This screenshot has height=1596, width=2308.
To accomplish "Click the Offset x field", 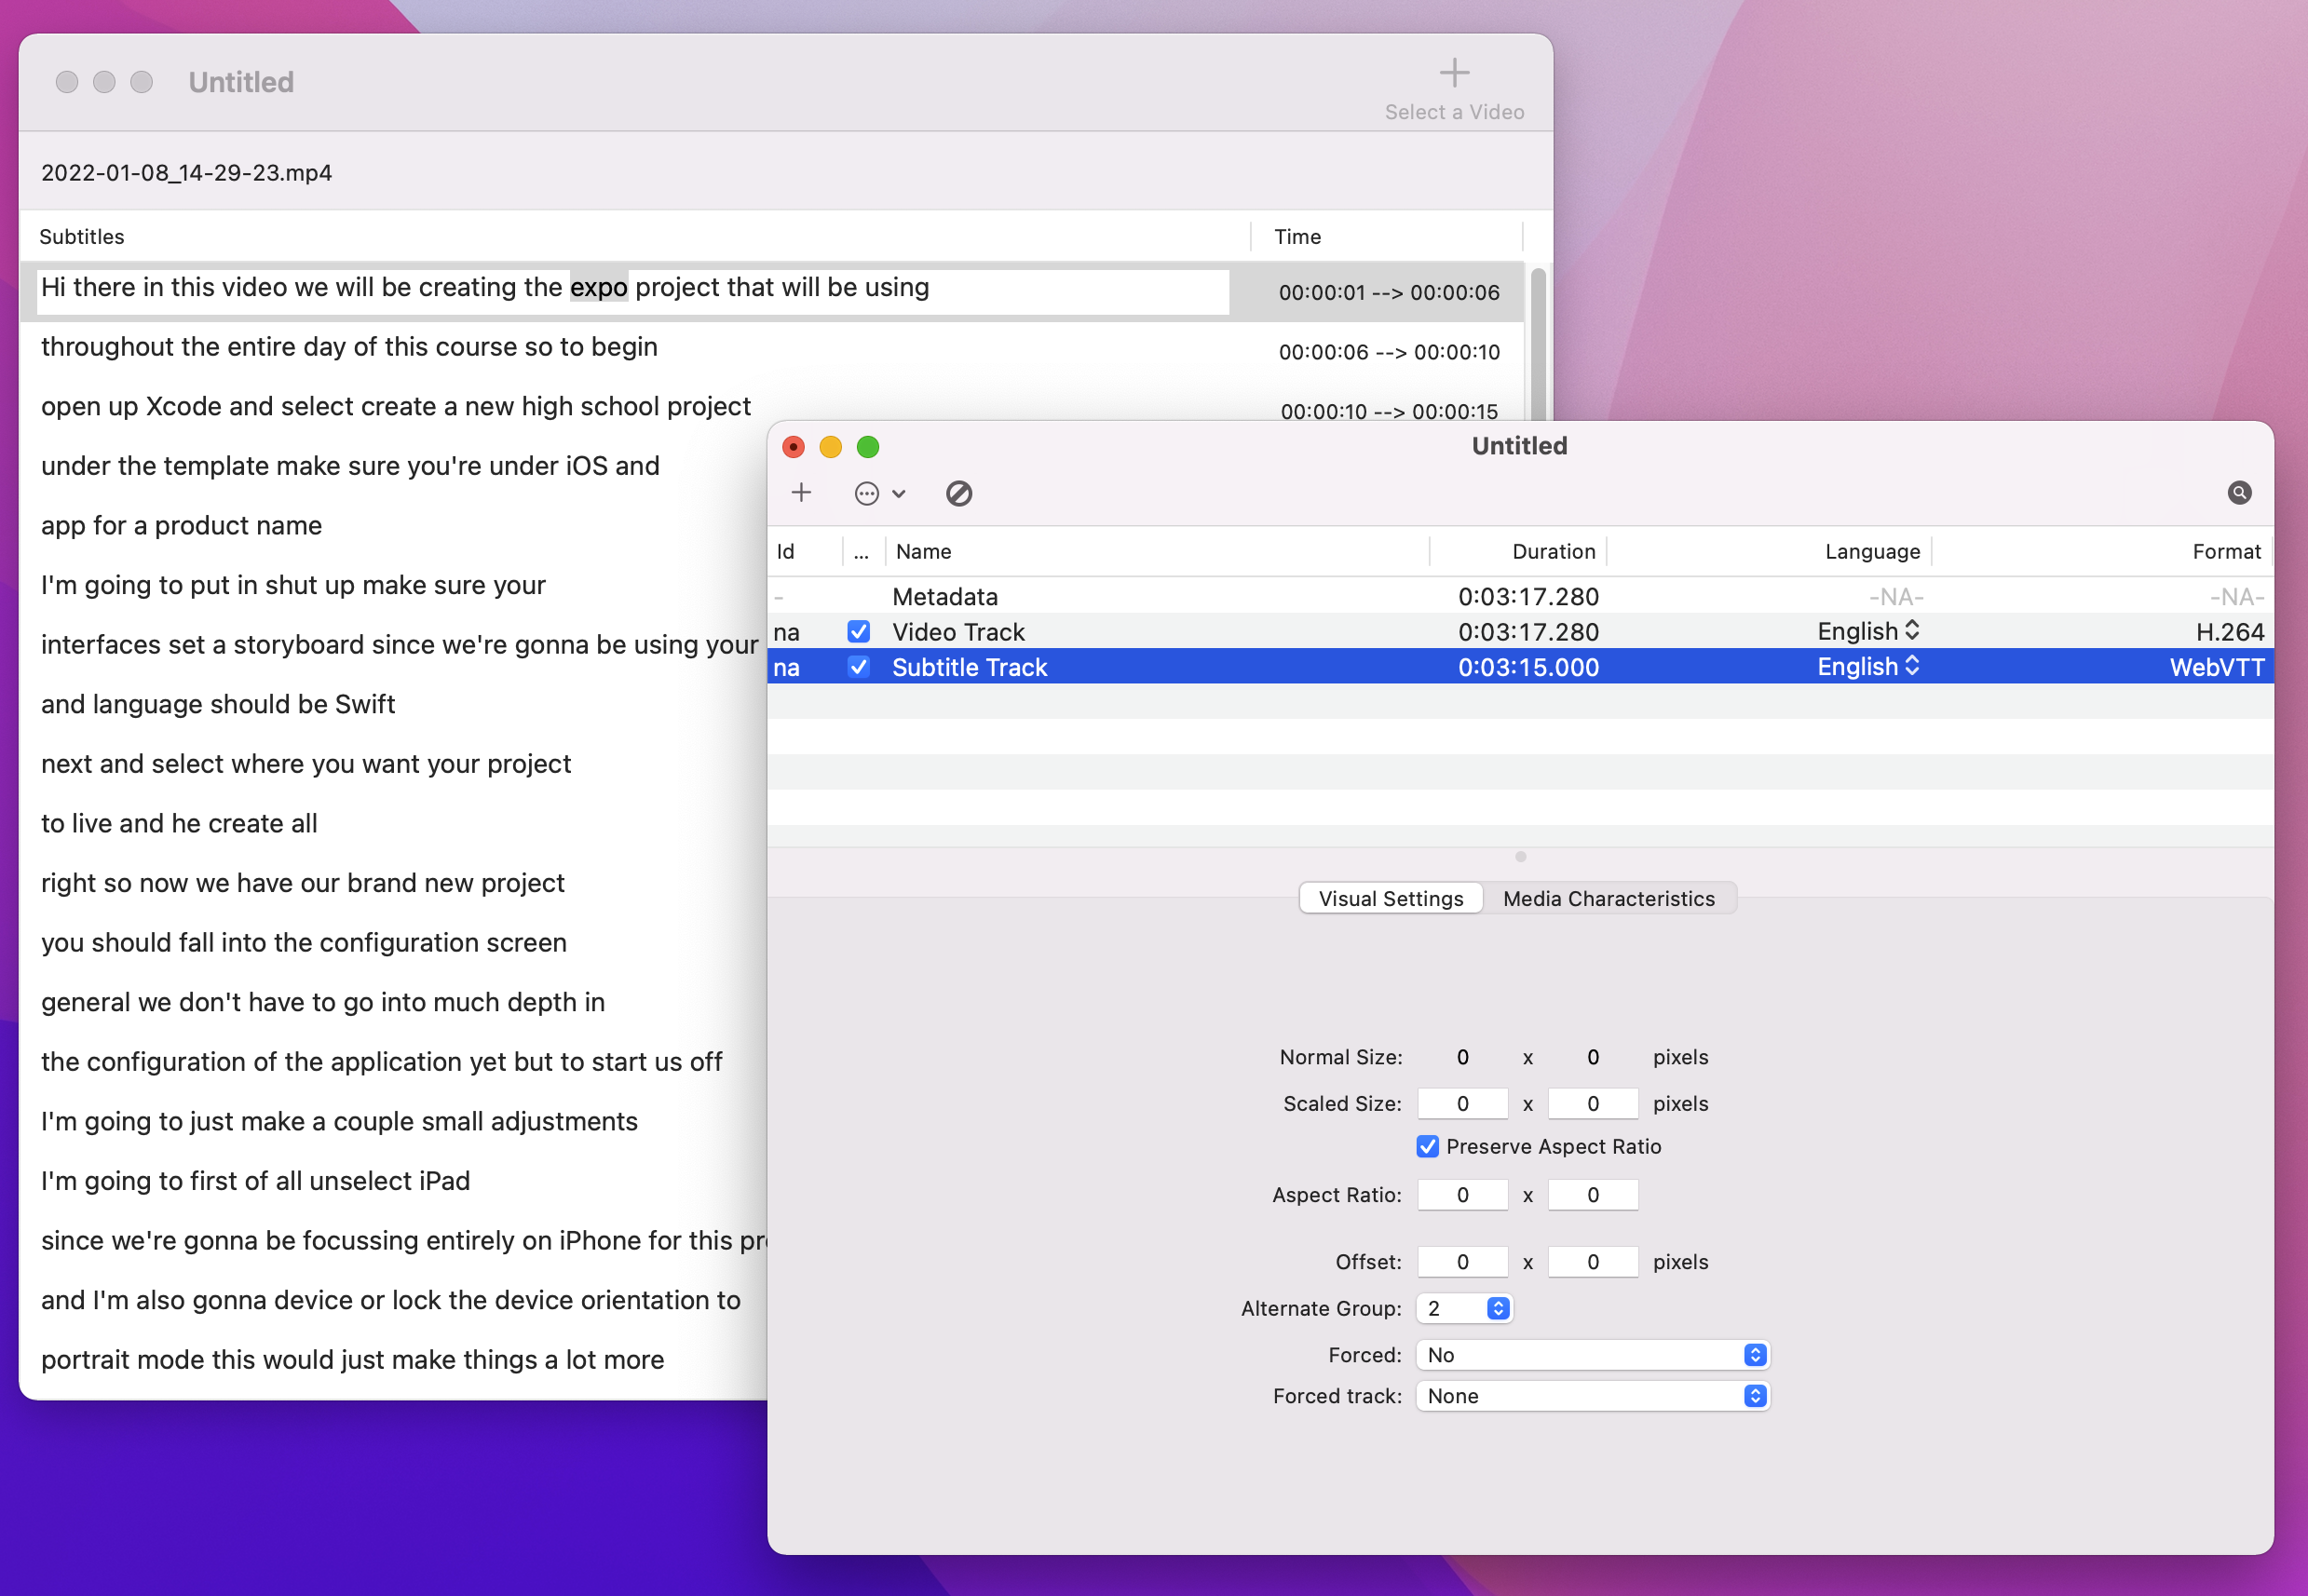I will point(1462,1261).
